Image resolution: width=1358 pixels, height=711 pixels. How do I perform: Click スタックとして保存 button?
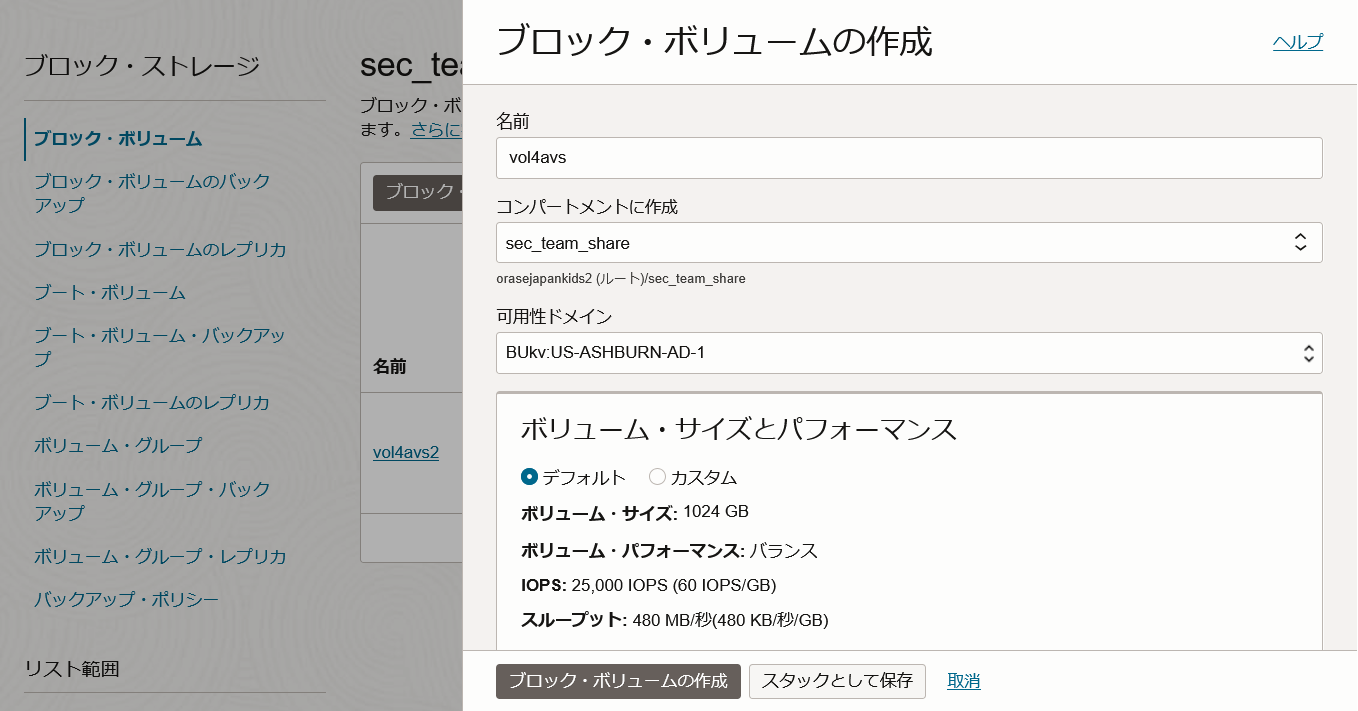pyautogui.click(x=837, y=681)
